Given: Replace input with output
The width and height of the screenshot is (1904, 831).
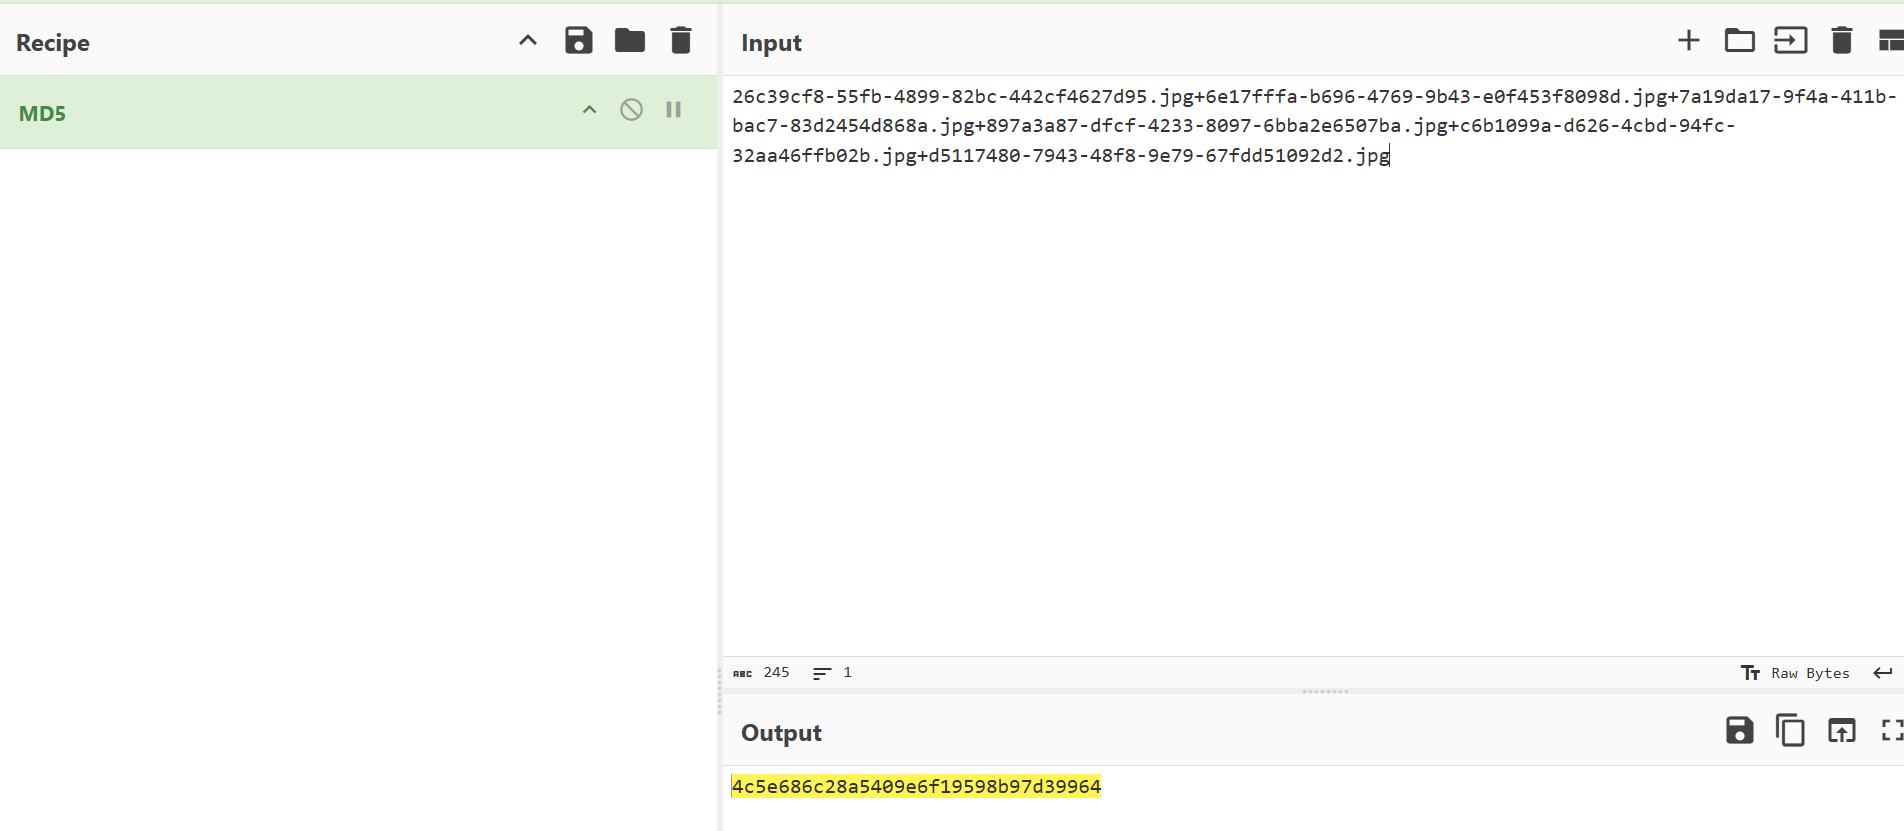Looking at the screenshot, I should pos(1841,731).
